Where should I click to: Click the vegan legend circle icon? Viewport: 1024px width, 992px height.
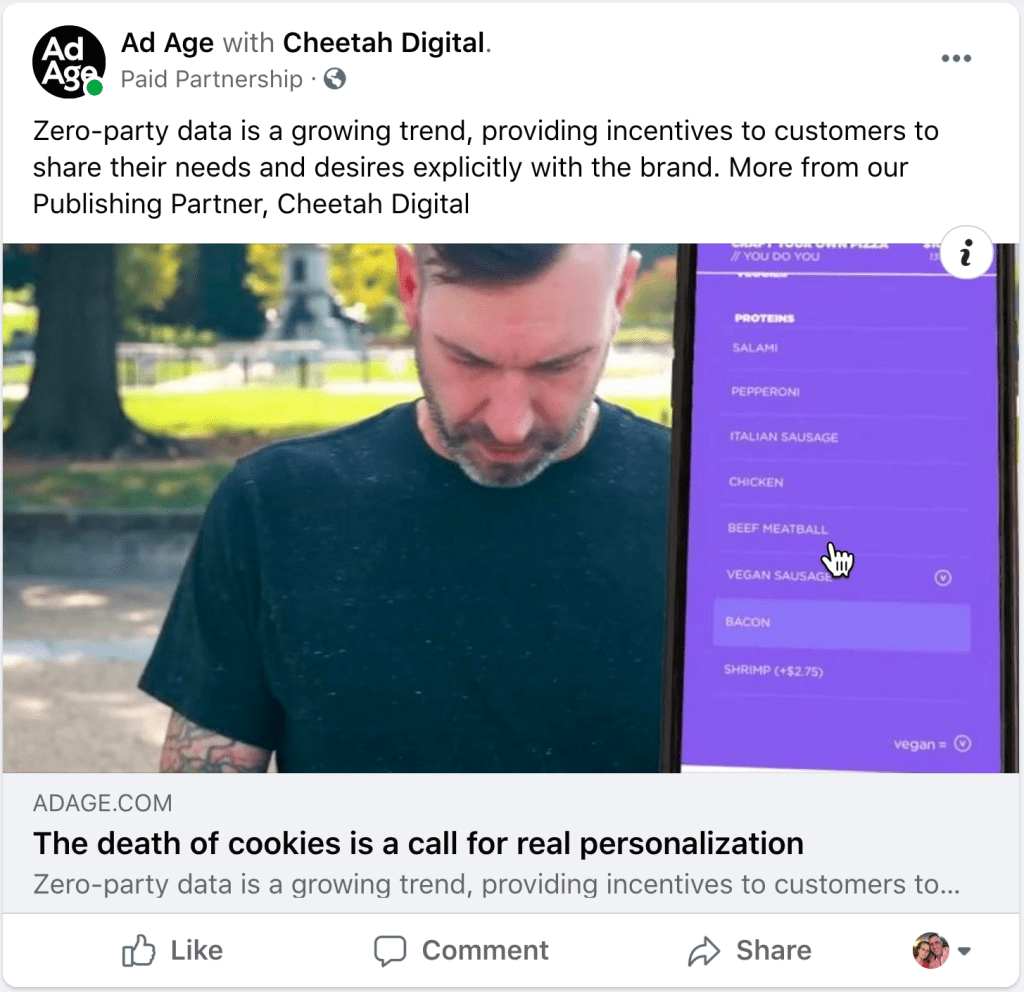point(963,743)
